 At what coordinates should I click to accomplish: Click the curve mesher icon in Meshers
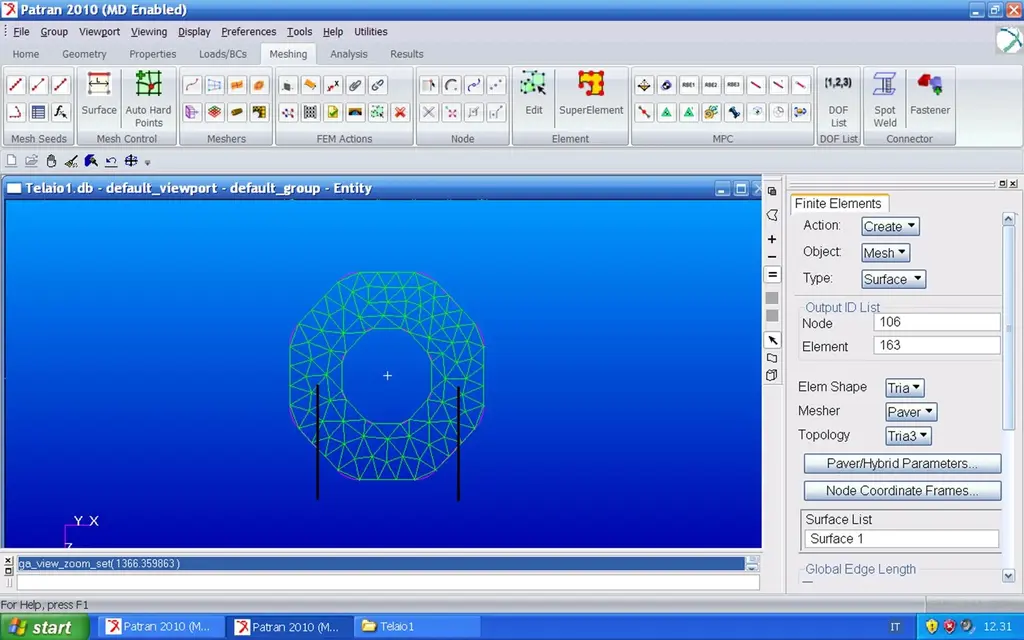(191, 85)
